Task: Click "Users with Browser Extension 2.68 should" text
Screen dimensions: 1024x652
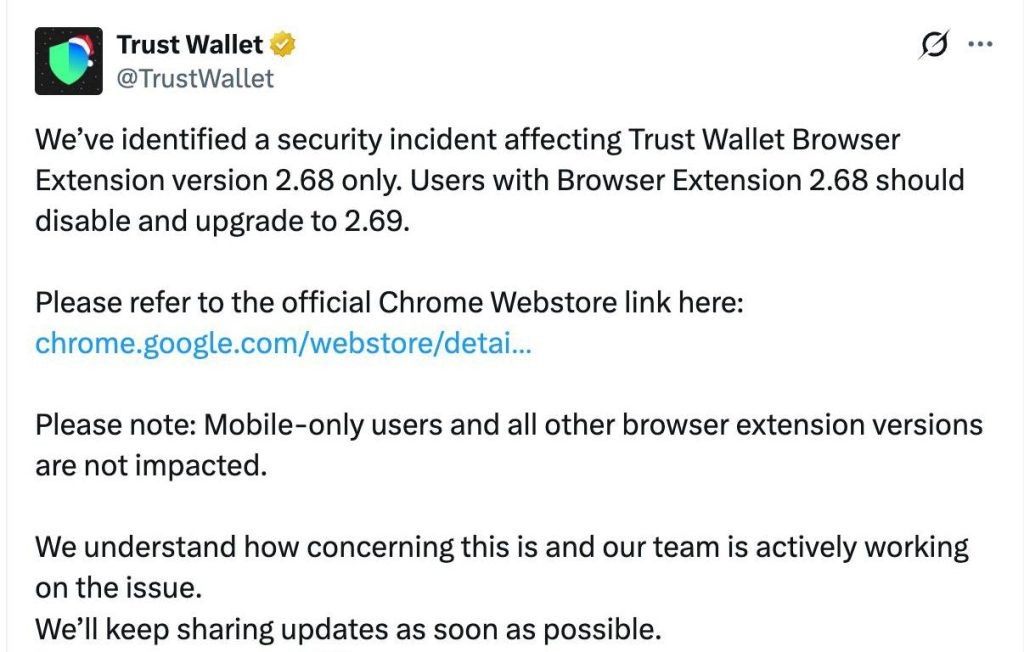Action: 687,180
